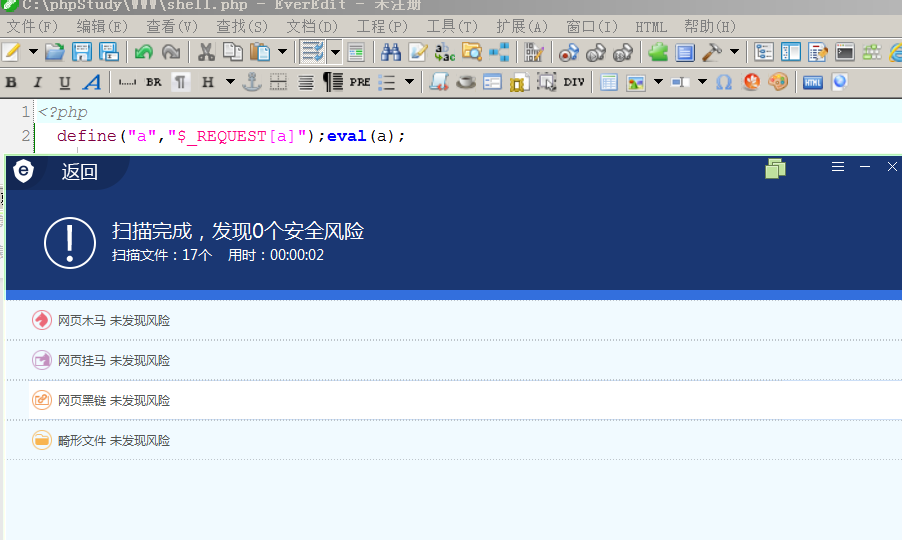The image size is (902, 540).
Task: Expand the Paste dropdown arrow
Action: point(282,52)
